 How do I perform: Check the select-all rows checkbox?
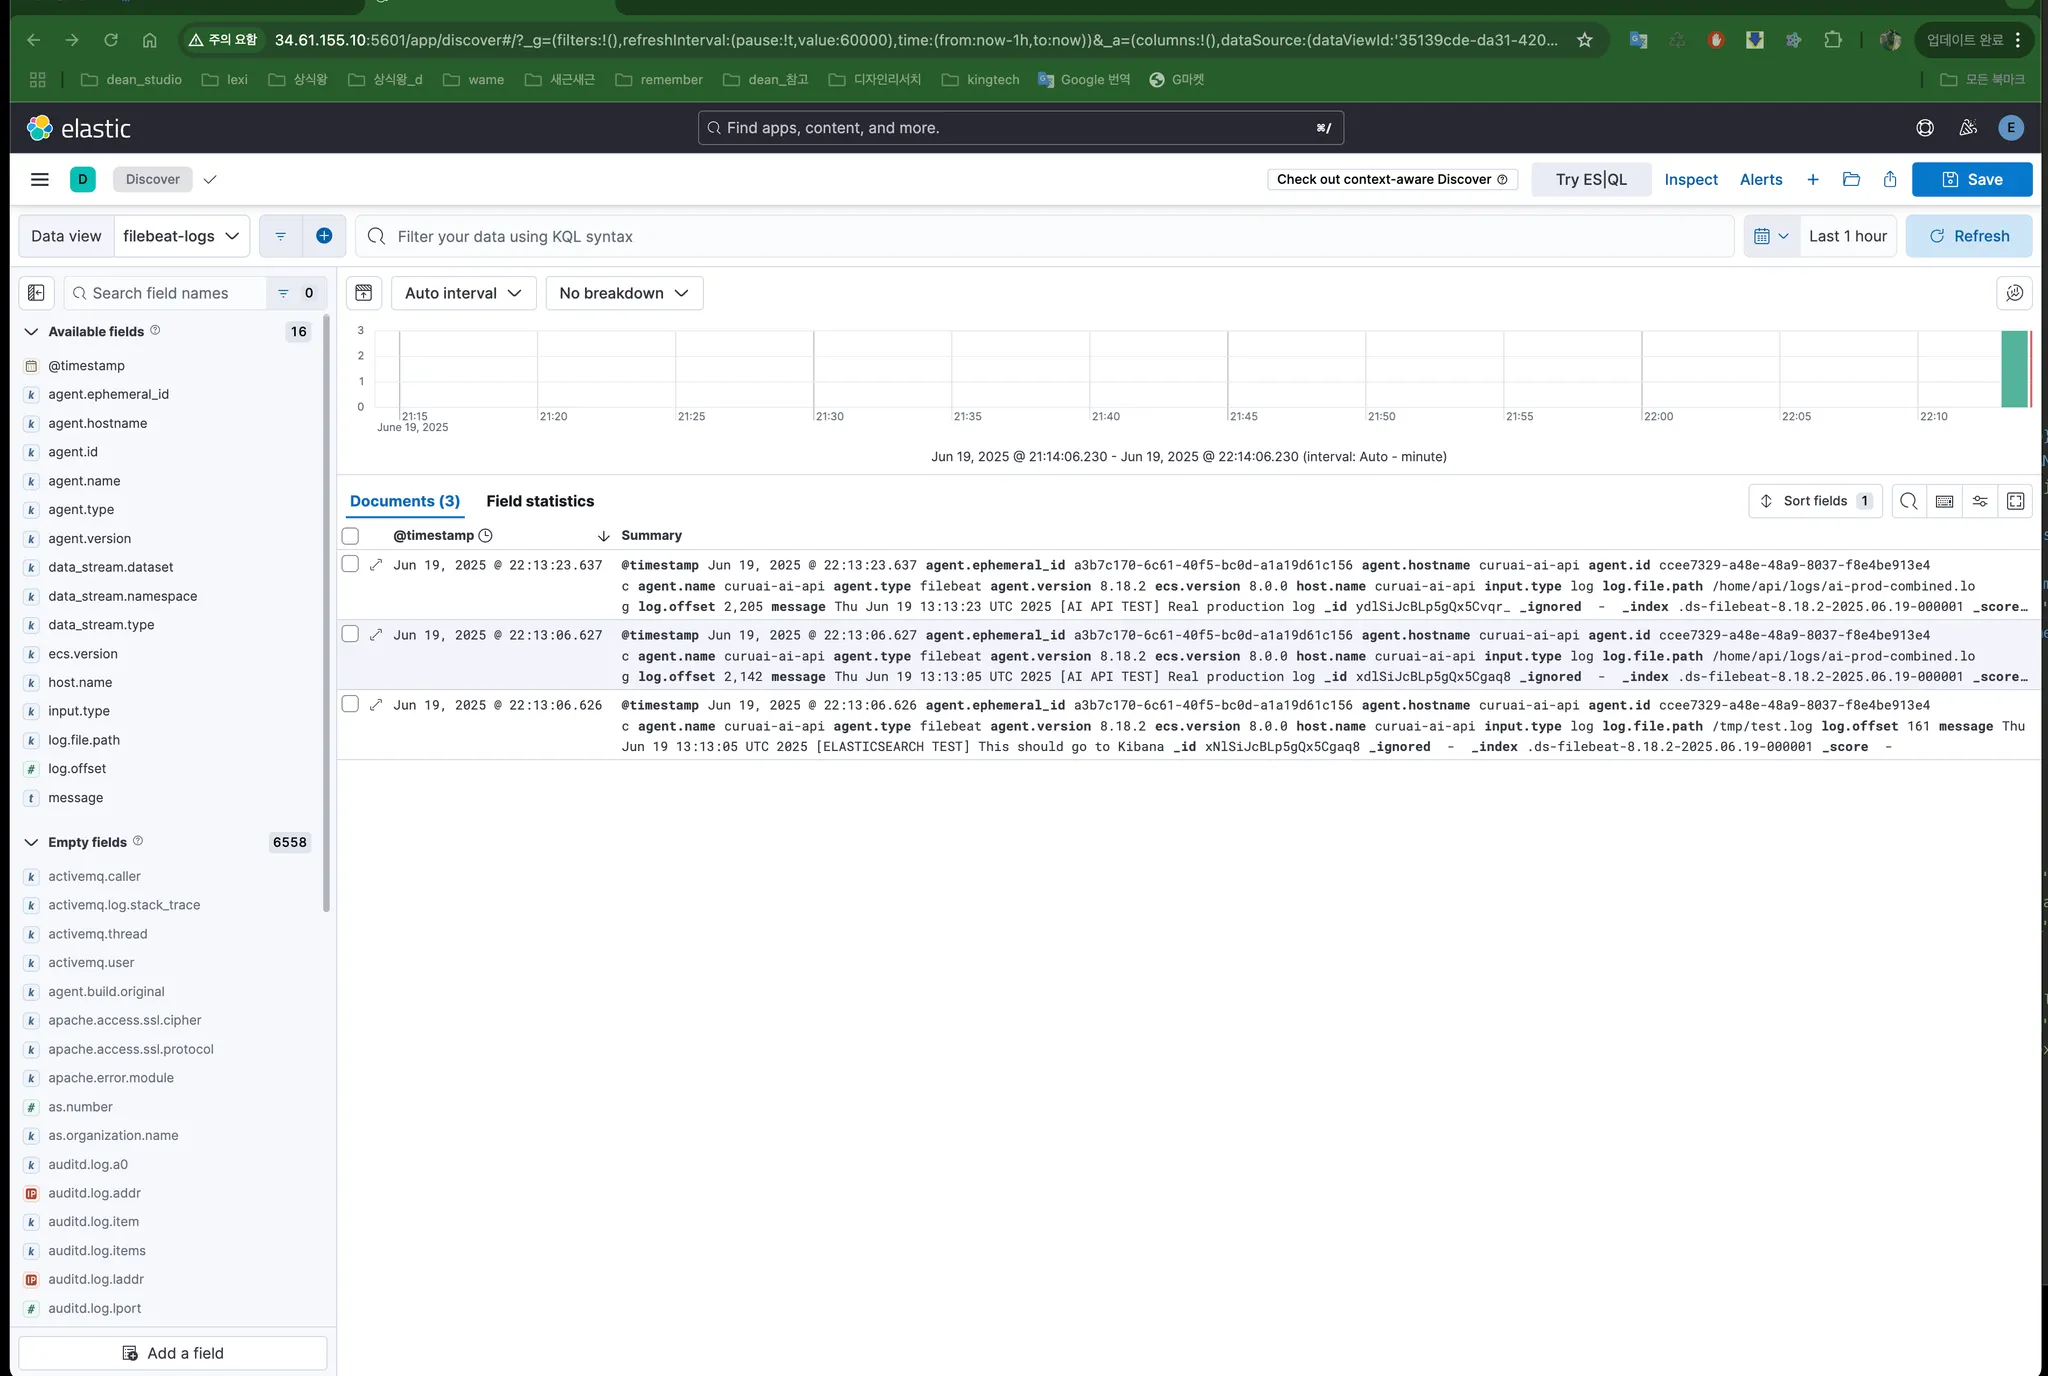pos(350,535)
